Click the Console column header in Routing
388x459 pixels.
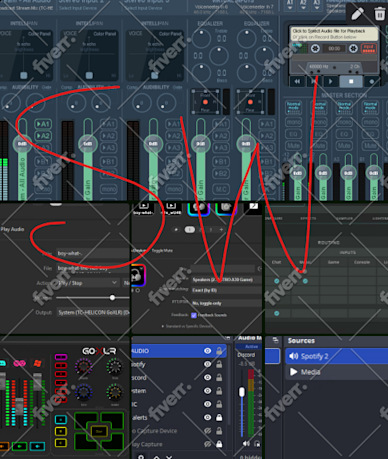coord(362,262)
